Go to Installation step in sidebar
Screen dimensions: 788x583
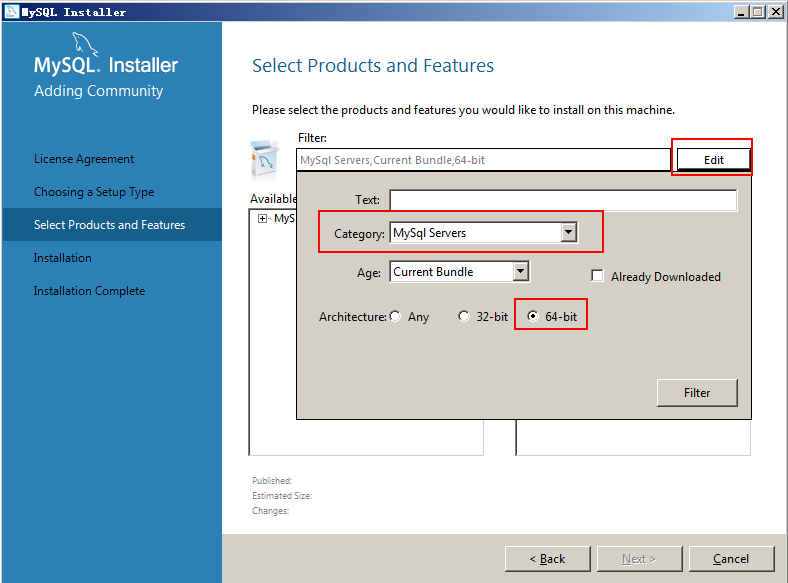pyautogui.click(x=63, y=258)
